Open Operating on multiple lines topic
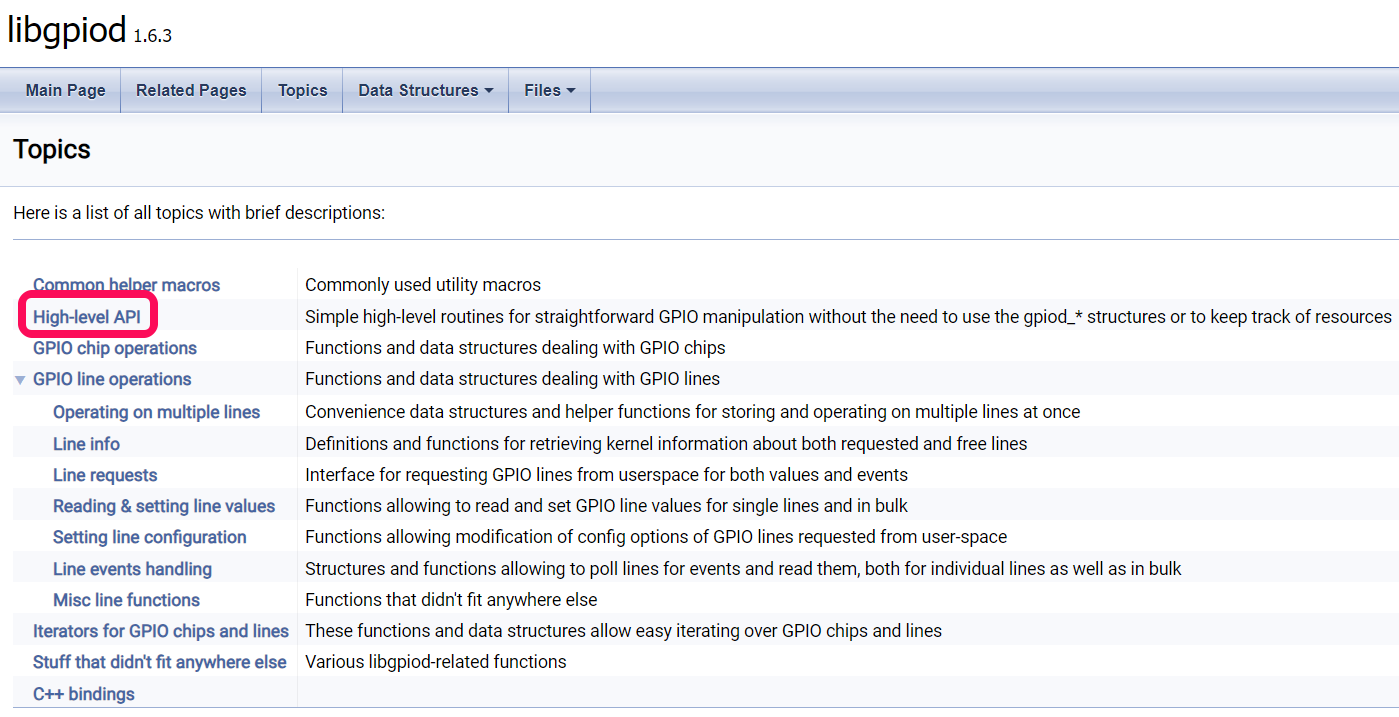The width and height of the screenshot is (1399, 717). point(157,412)
